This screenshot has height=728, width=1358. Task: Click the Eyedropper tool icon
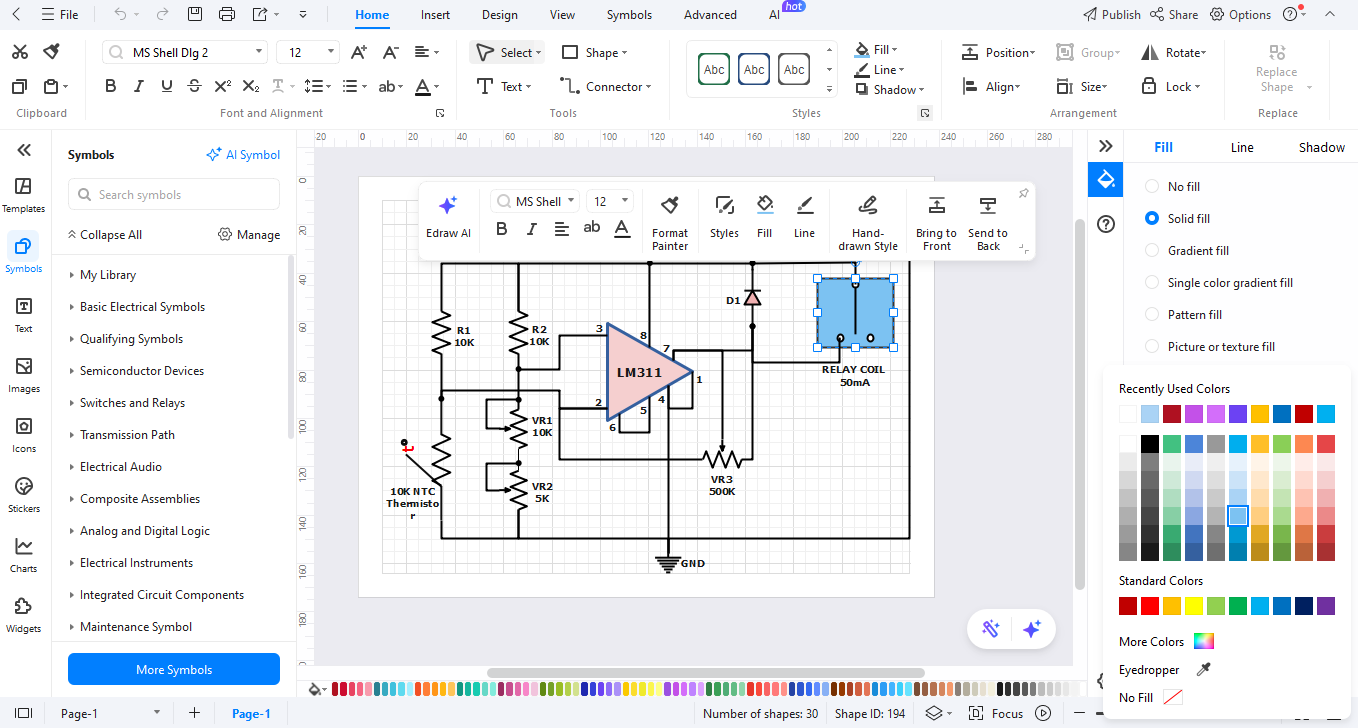tap(1204, 670)
